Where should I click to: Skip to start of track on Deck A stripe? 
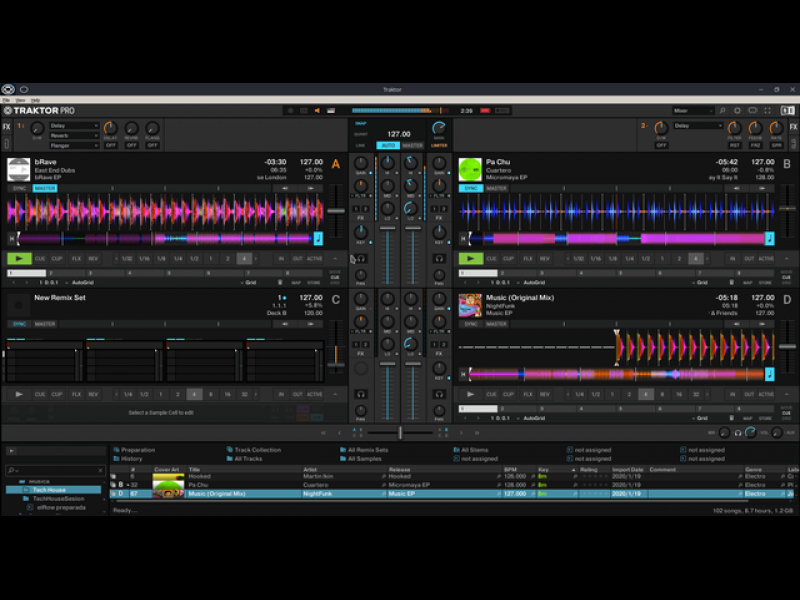13,238
